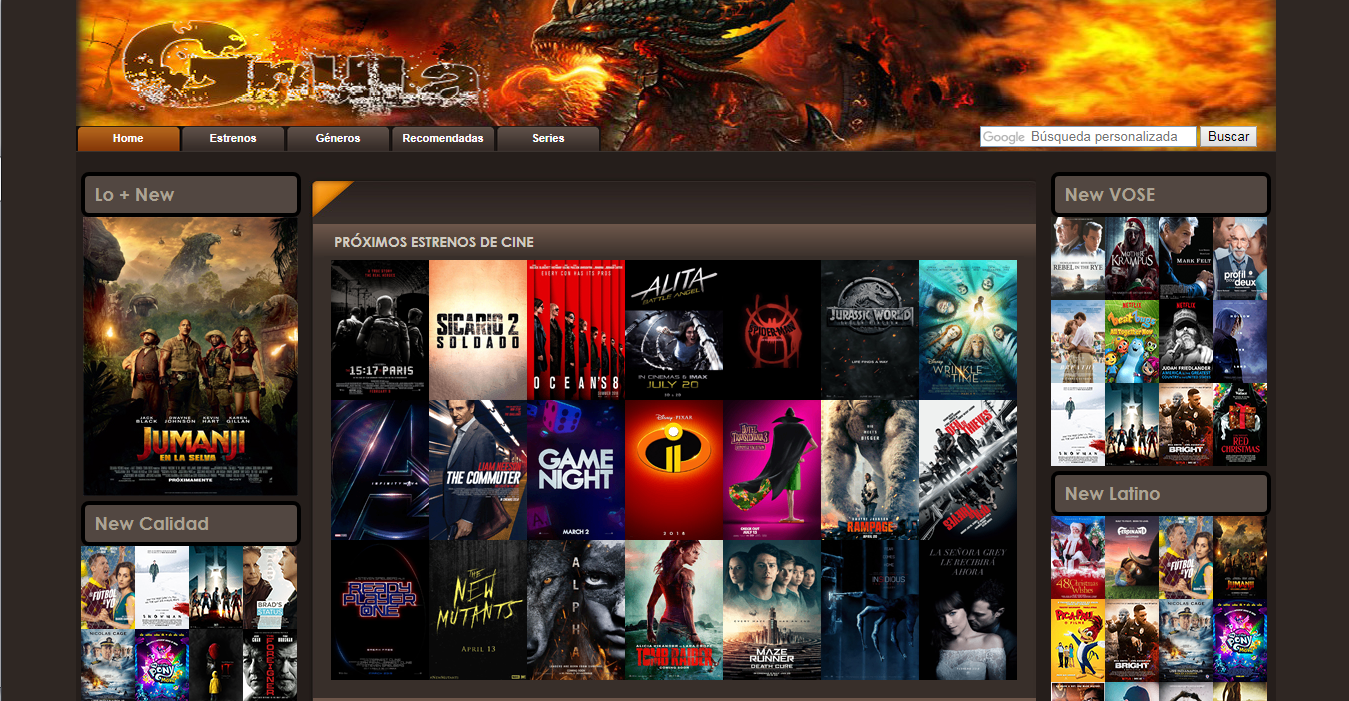1349x701 pixels.
Task: Open the Home tab
Action: [x=128, y=138]
